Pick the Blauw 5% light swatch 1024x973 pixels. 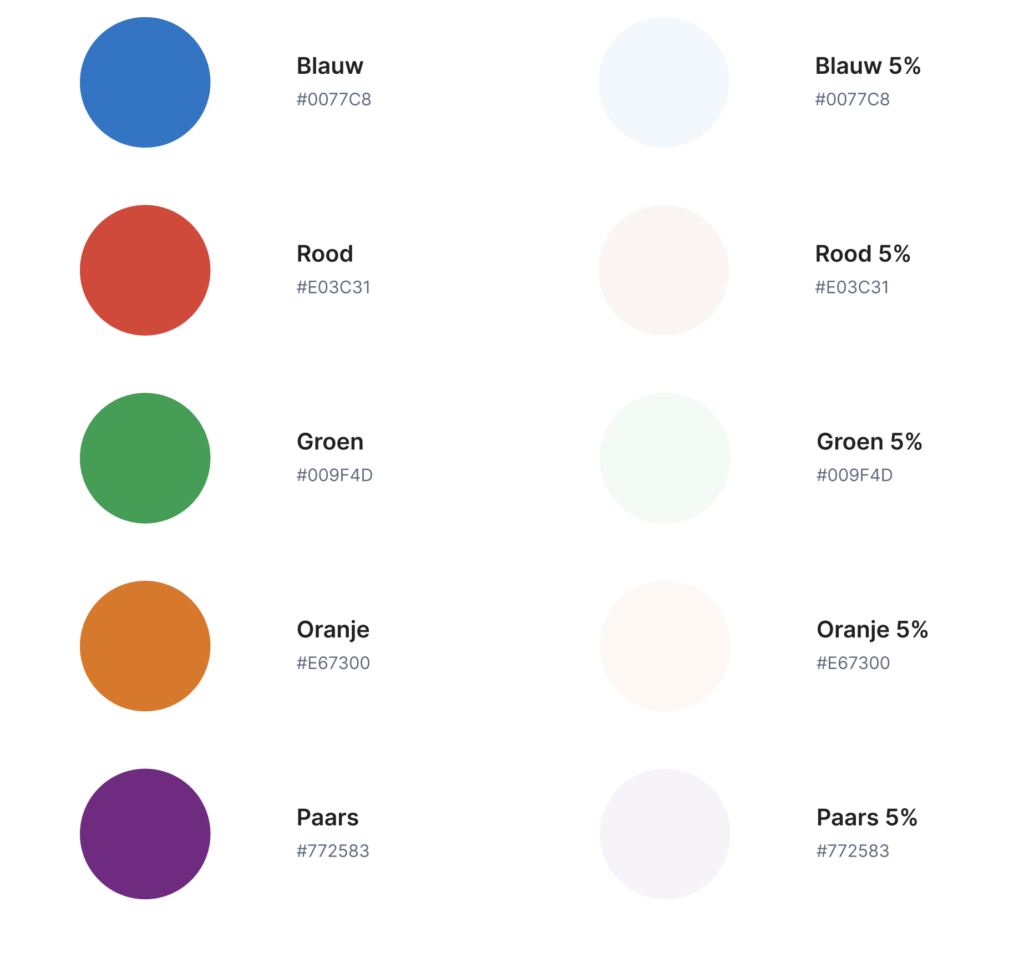[664, 82]
